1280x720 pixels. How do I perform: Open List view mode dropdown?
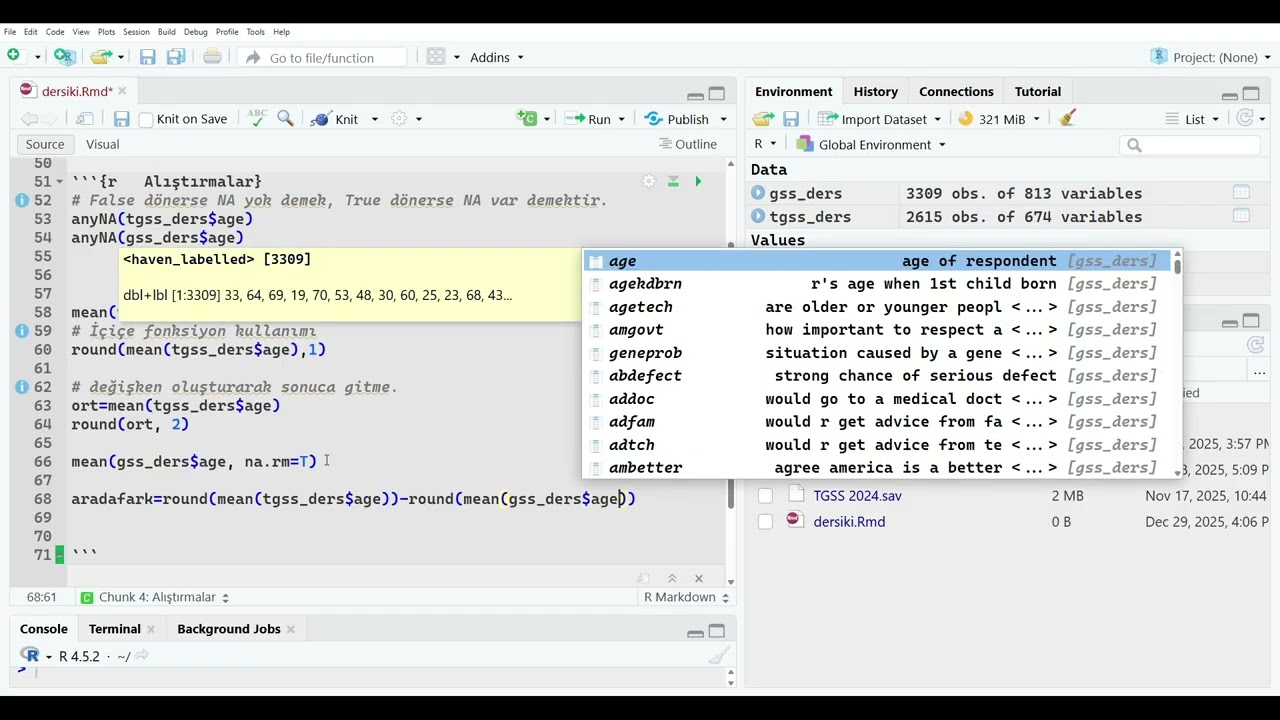pyautogui.click(x=1192, y=119)
